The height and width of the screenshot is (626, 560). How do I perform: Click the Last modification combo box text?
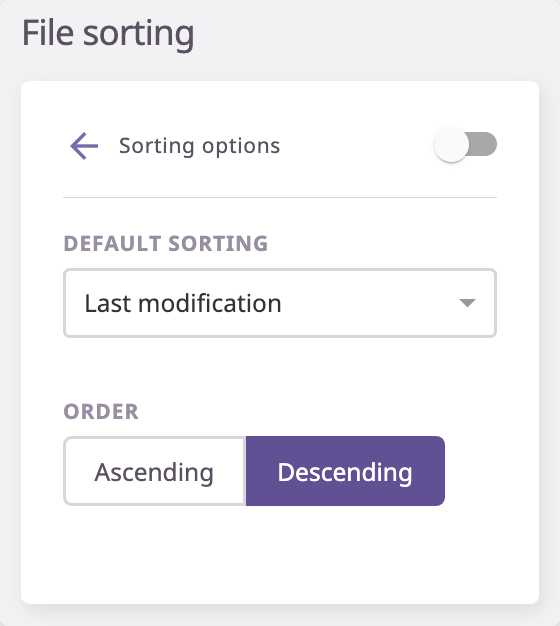click(x=183, y=303)
